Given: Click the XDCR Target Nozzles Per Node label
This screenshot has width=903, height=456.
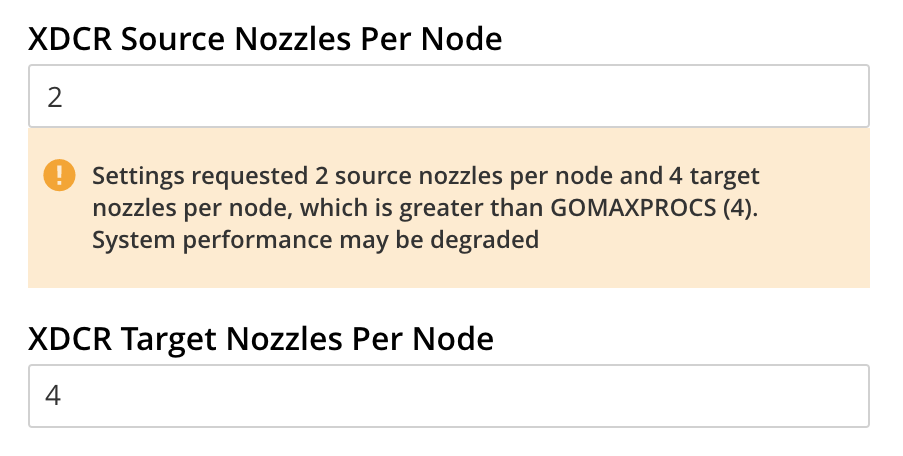Looking at the screenshot, I should [261, 339].
